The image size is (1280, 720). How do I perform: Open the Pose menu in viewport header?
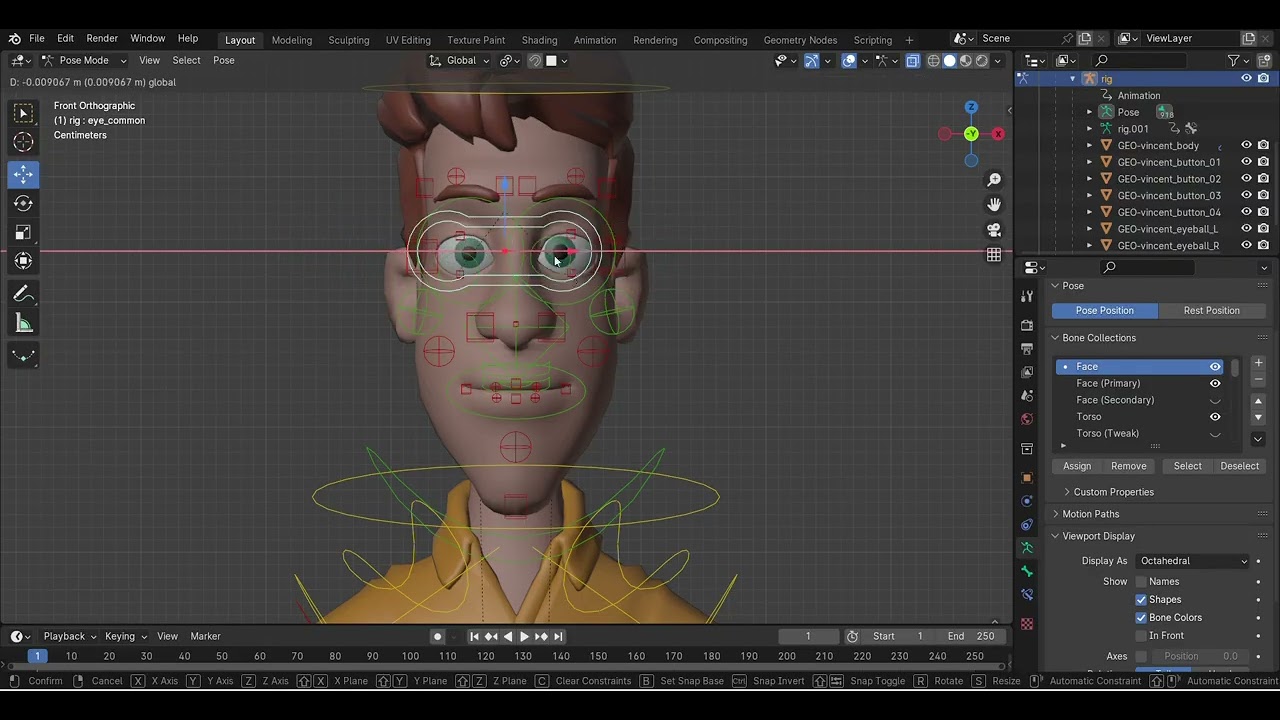click(224, 61)
